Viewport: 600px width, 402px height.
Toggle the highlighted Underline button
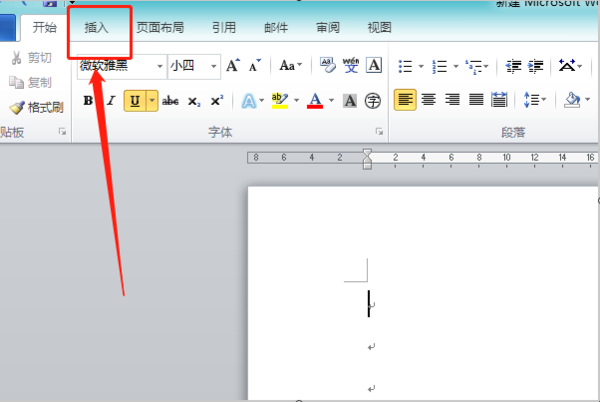(x=135, y=101)
